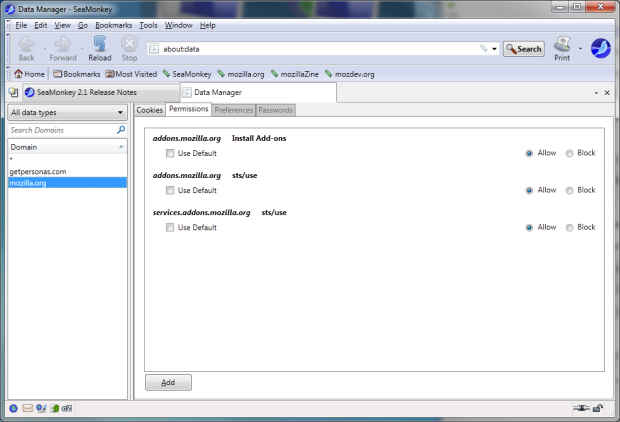Click the SeaMonkey throbber logo
This screenshot has width=620, height=422.
(x=601, y=48)
